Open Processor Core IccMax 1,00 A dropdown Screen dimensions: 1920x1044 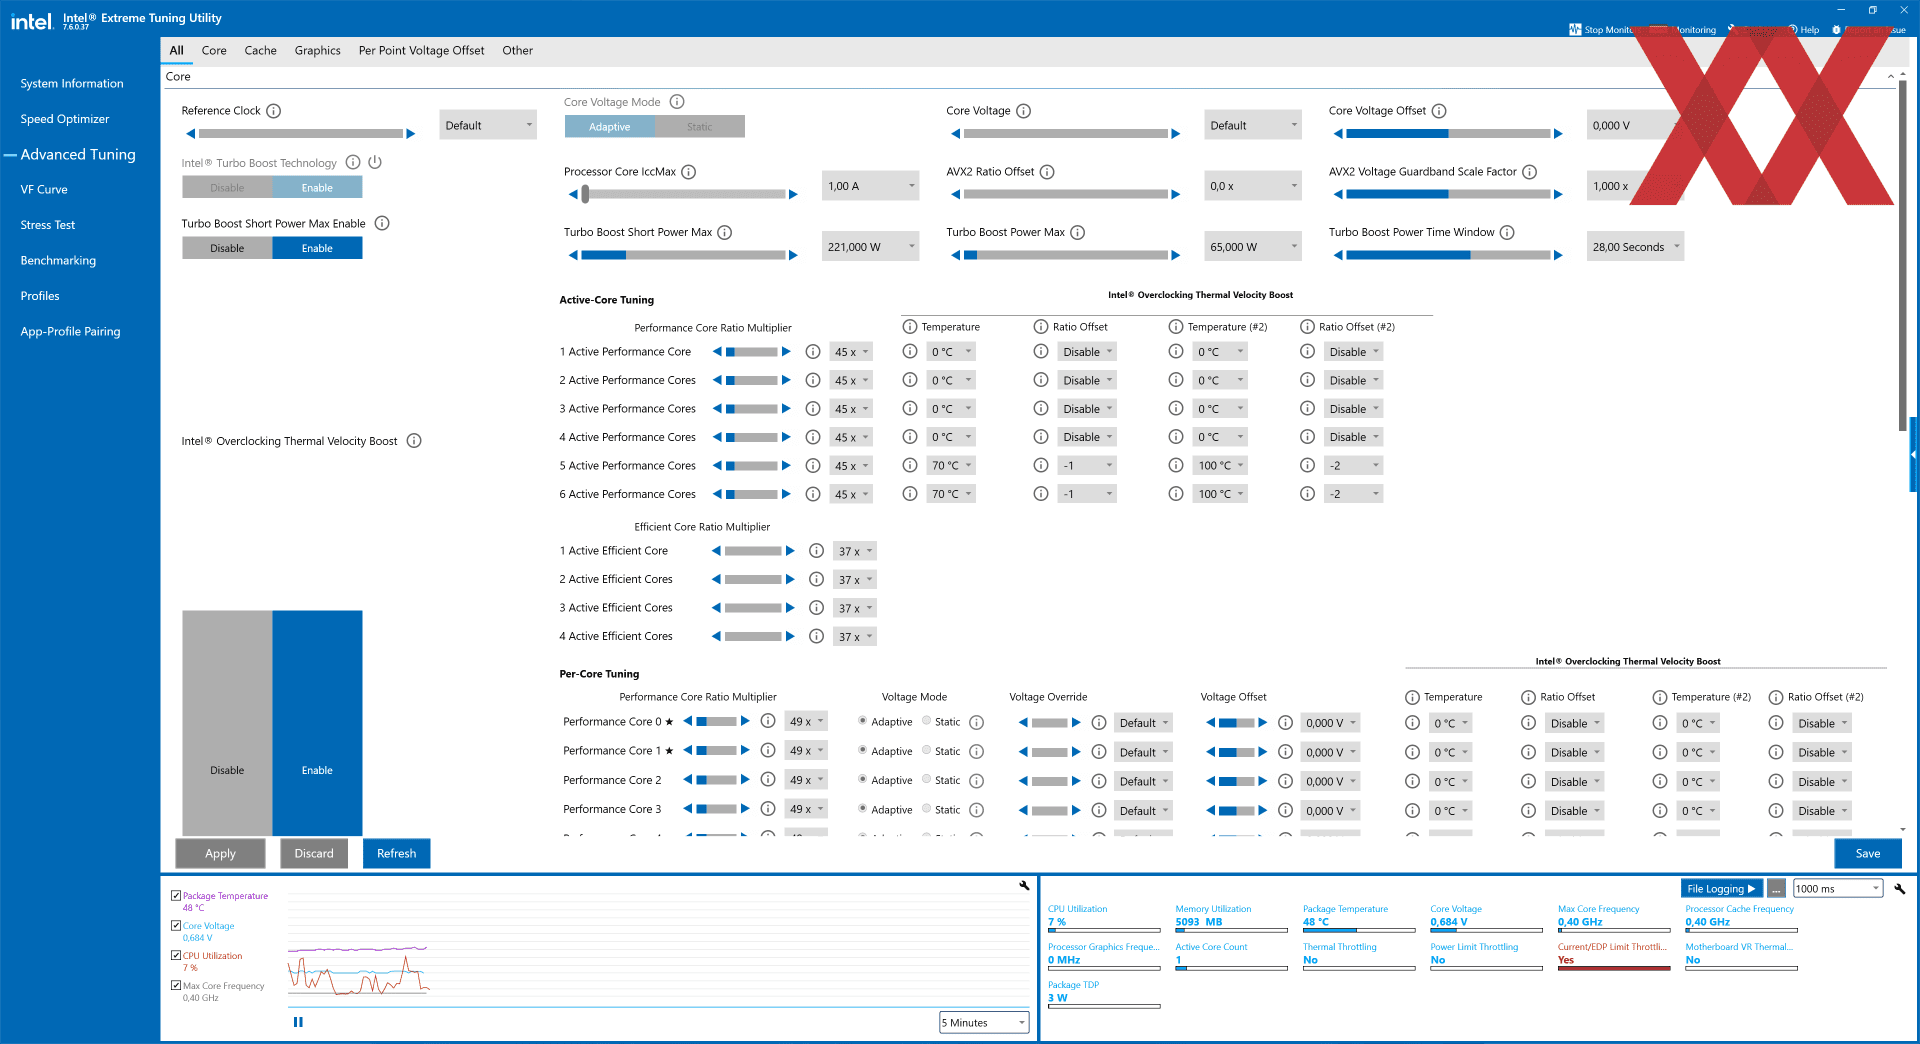point(870,186)
